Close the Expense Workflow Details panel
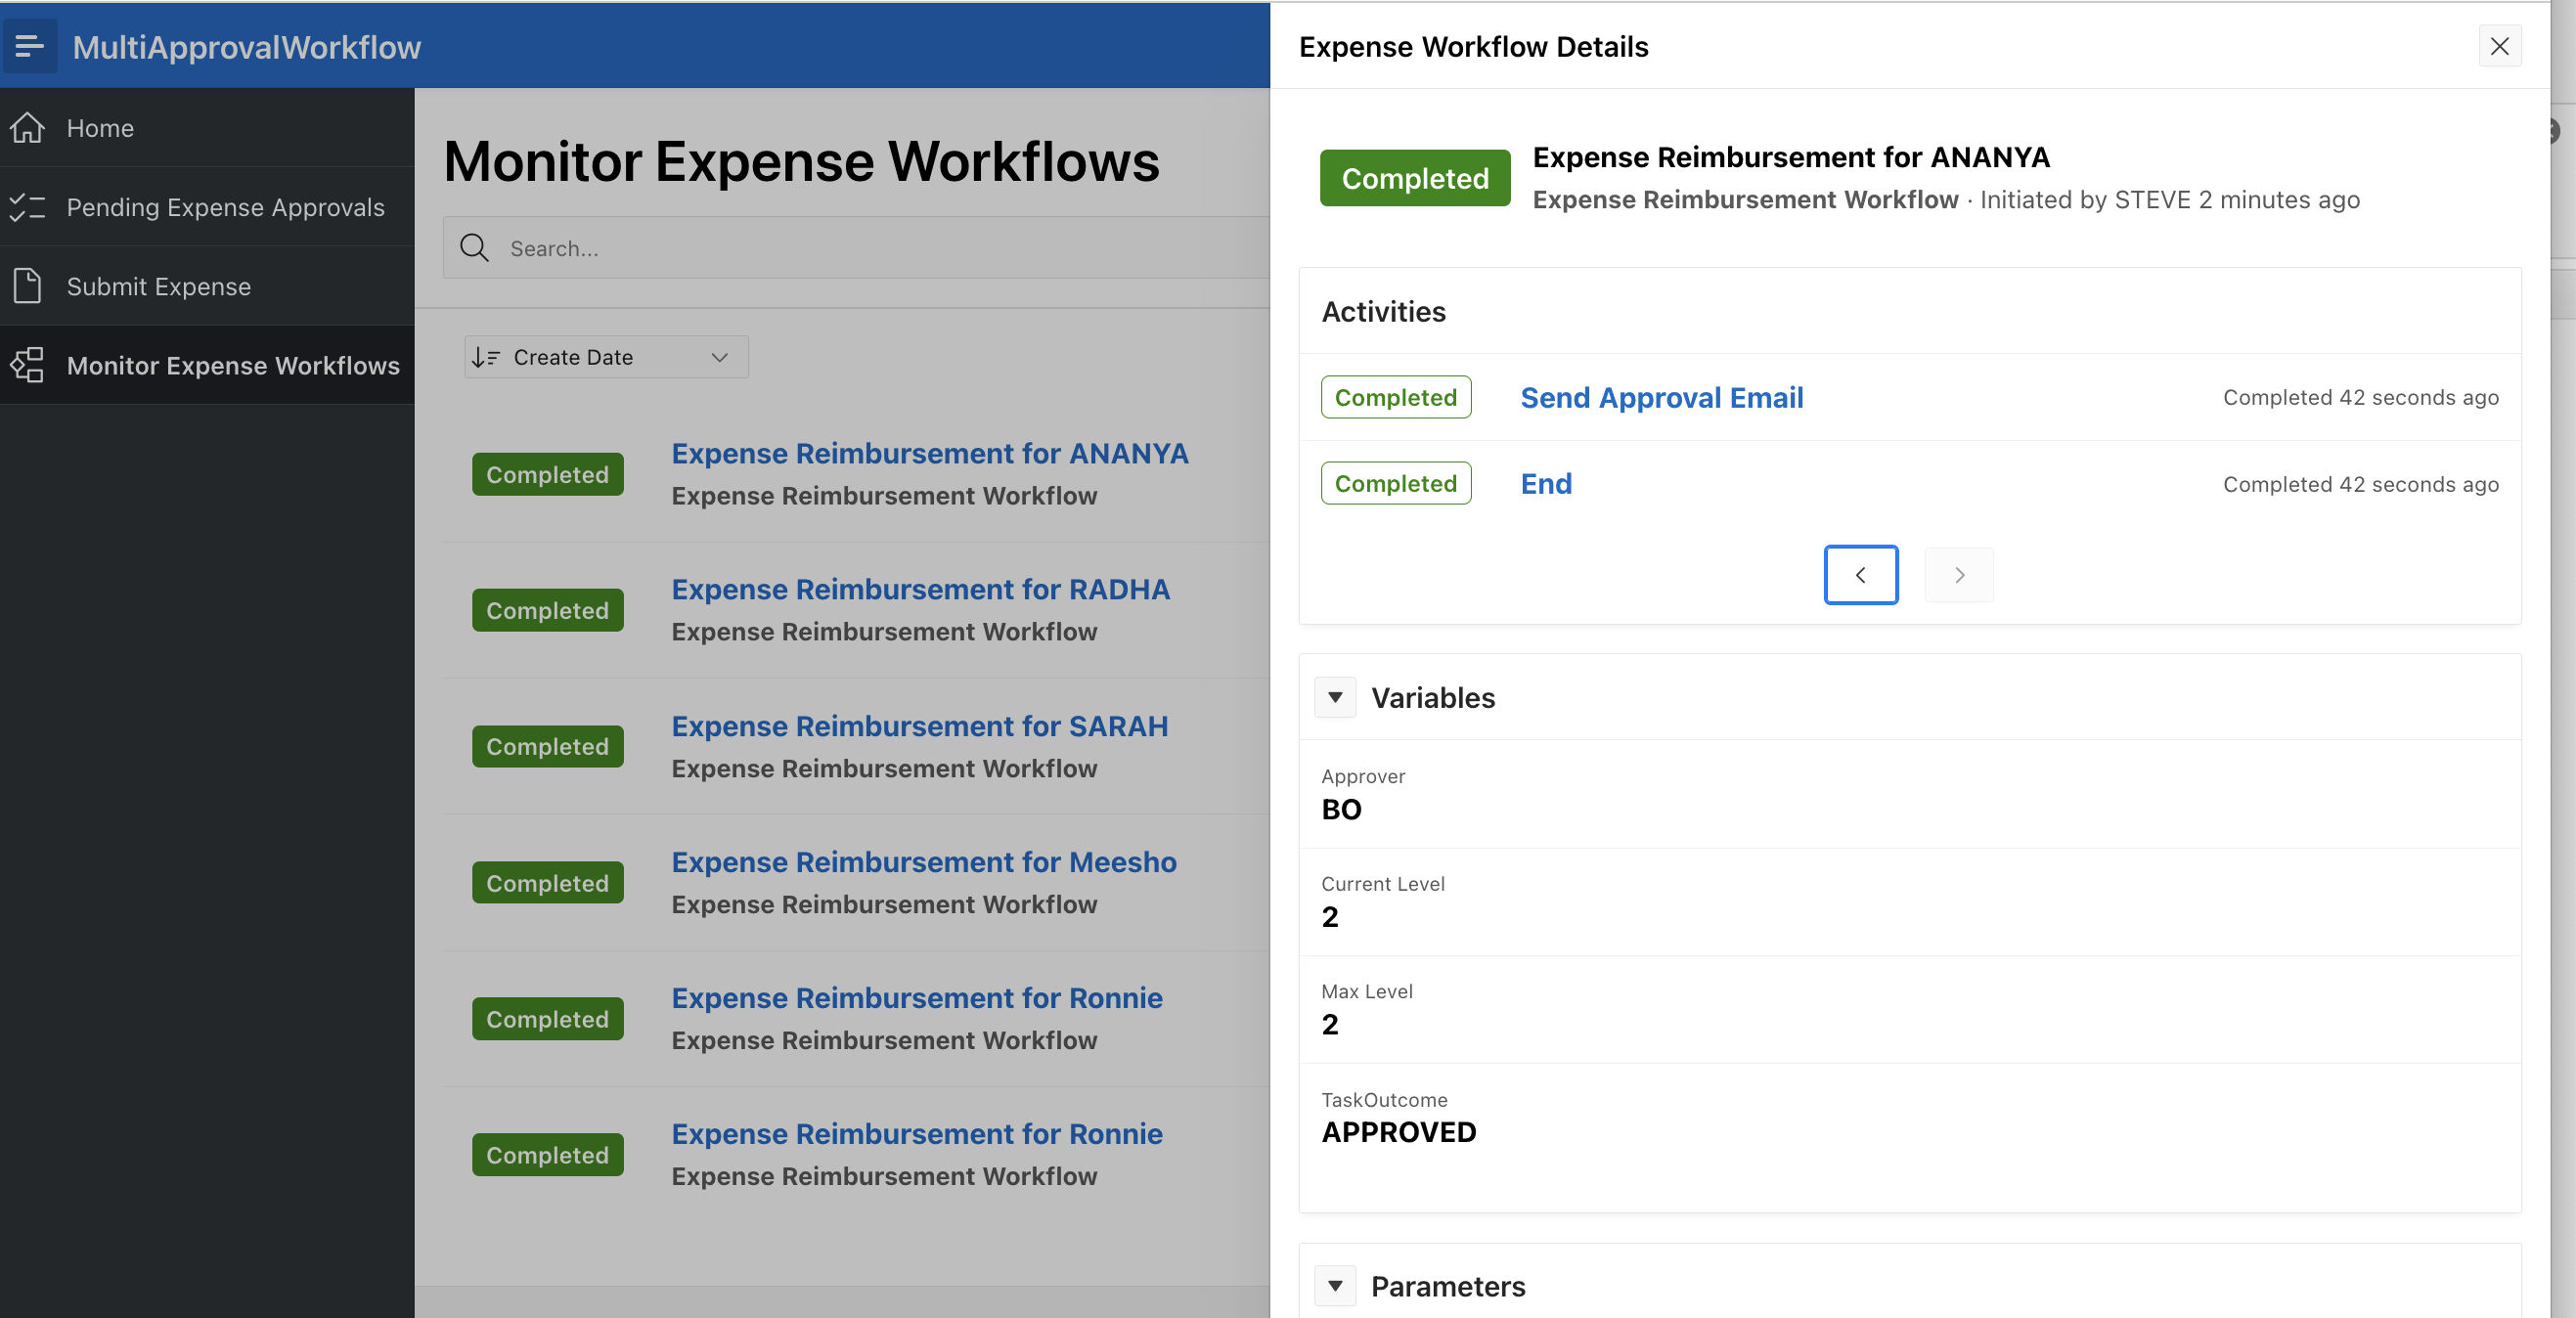The height and width of the screenshot is (1318, 2576). click(x=2499, y=46)
